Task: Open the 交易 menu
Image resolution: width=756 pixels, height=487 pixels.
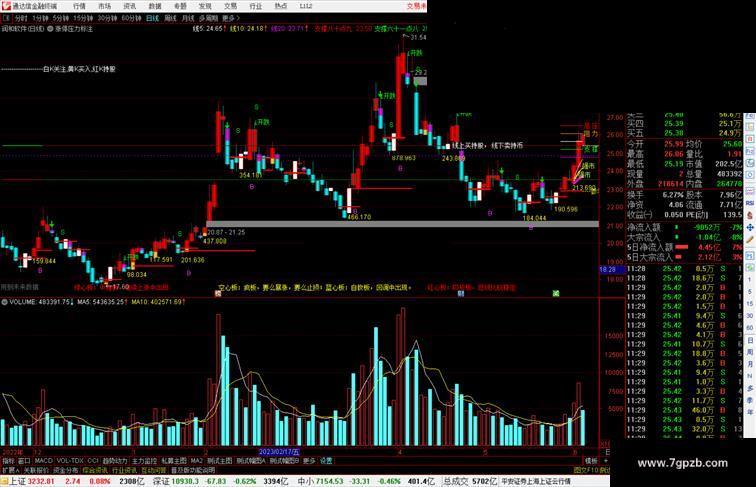Action: pyautogui.click(x=230, y=6)
